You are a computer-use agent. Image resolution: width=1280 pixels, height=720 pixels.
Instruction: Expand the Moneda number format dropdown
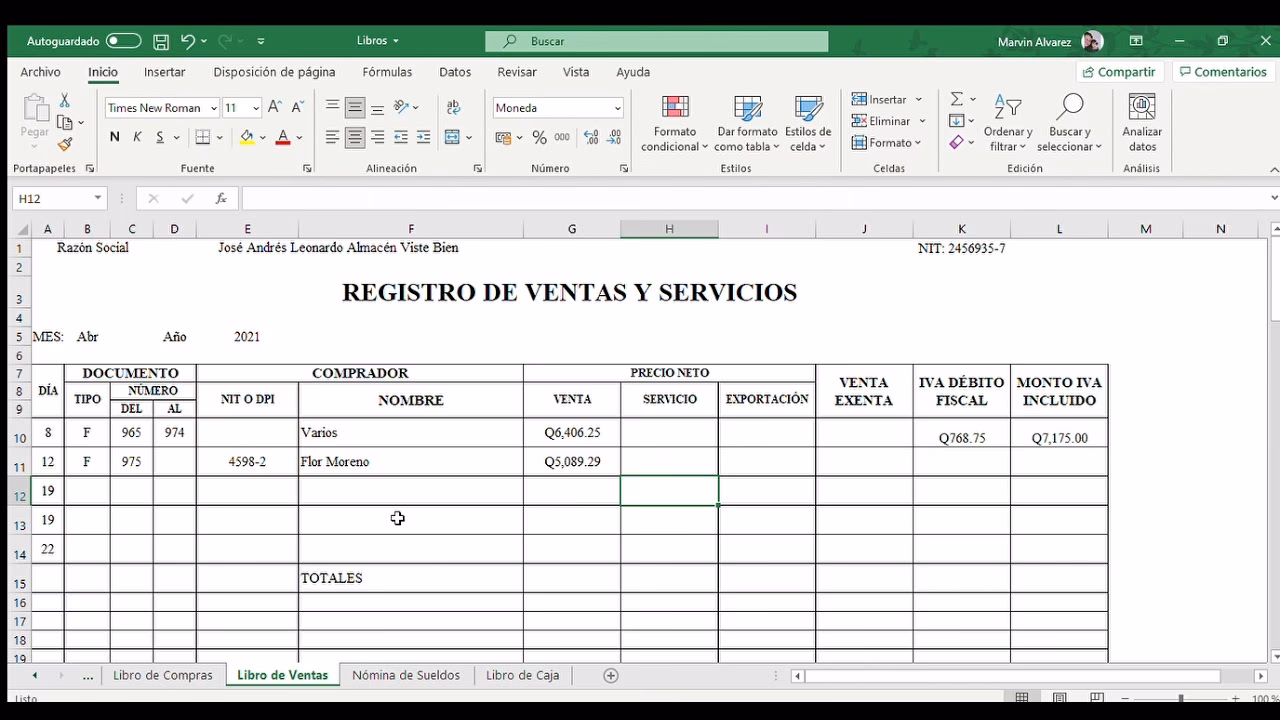(617, 108)
